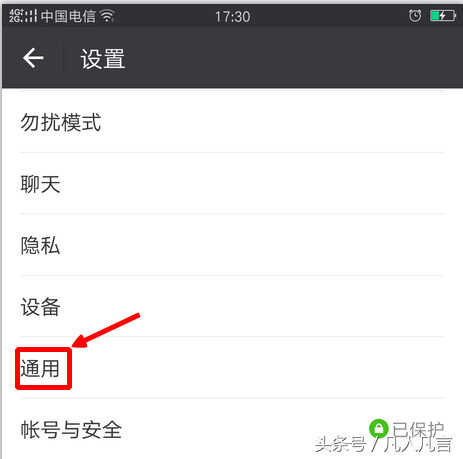The height and width of the screenshot is (459, 463).
Task: Tap the battery charging icon
Action: 443,16
